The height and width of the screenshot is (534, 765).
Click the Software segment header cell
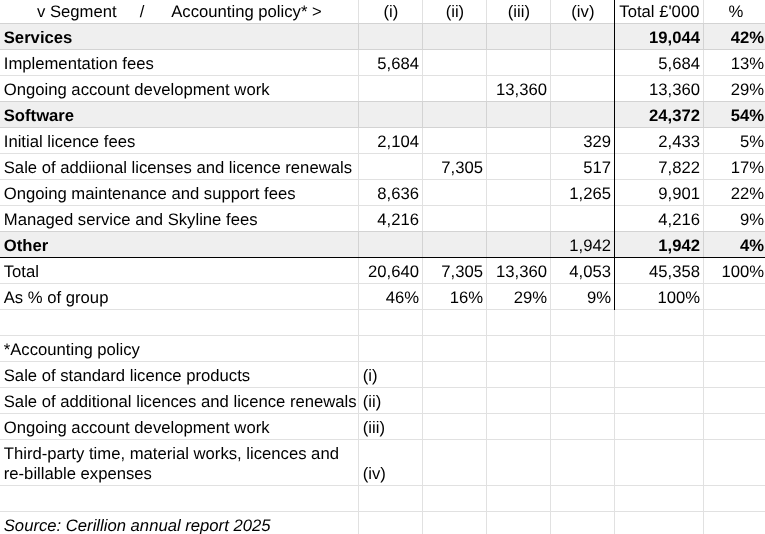(39, 115)
